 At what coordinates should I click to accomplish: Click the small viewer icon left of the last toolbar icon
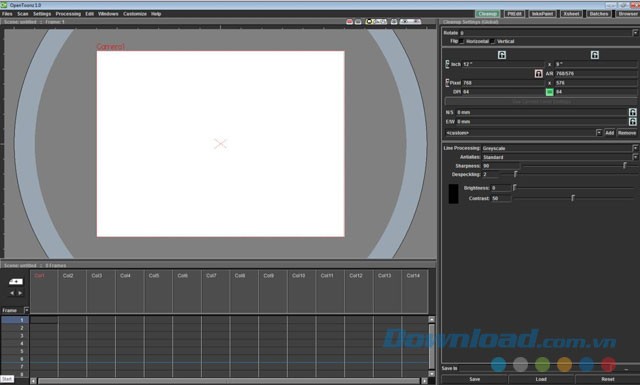tap(394, 22)
